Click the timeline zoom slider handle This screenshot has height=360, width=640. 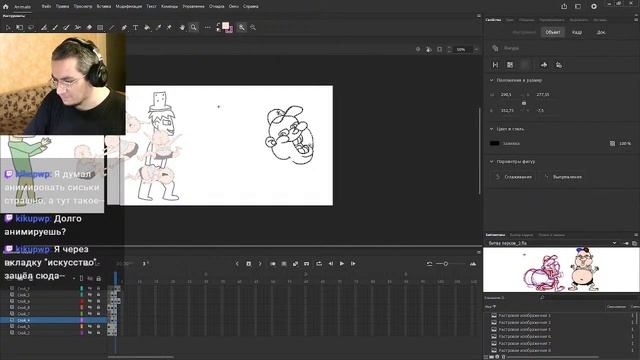click(x=446, y=264)
